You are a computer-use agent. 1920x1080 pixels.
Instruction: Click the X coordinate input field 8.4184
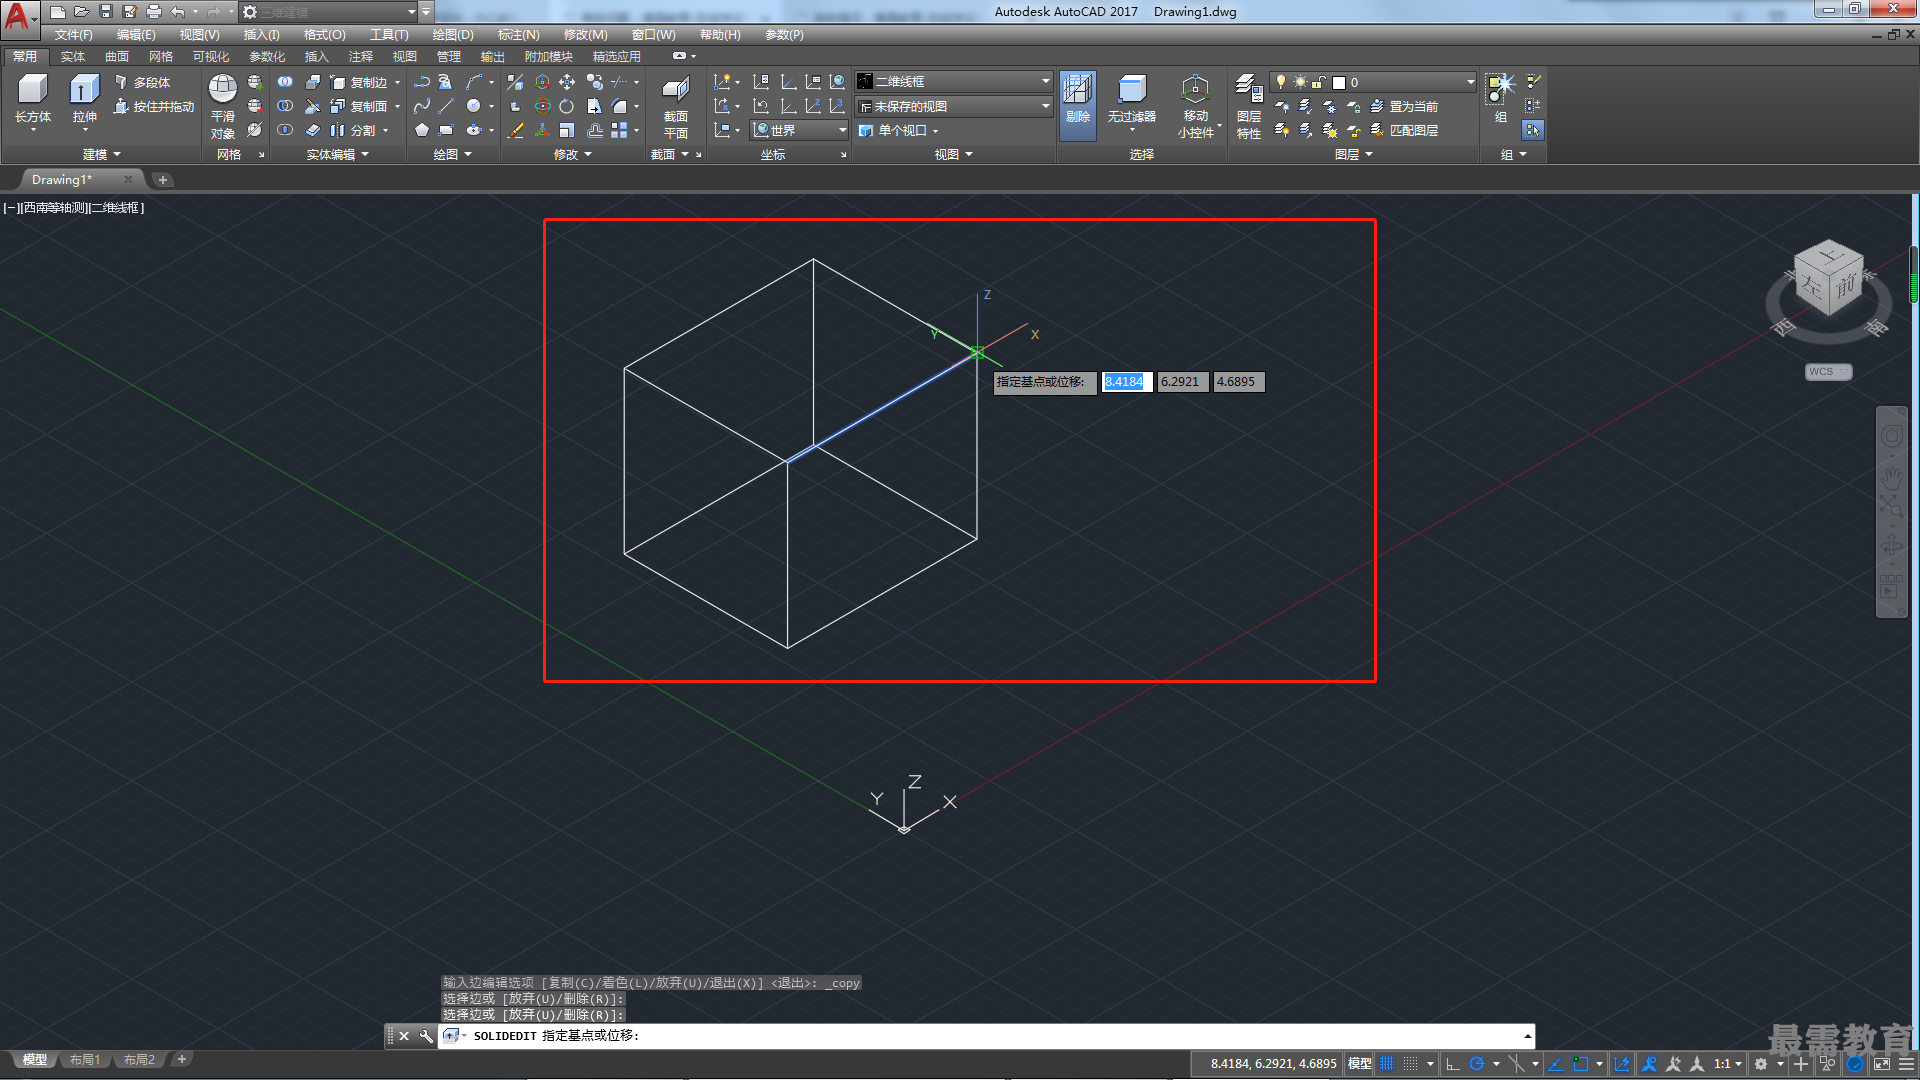pyautogui.click(x=1127, y=382)
